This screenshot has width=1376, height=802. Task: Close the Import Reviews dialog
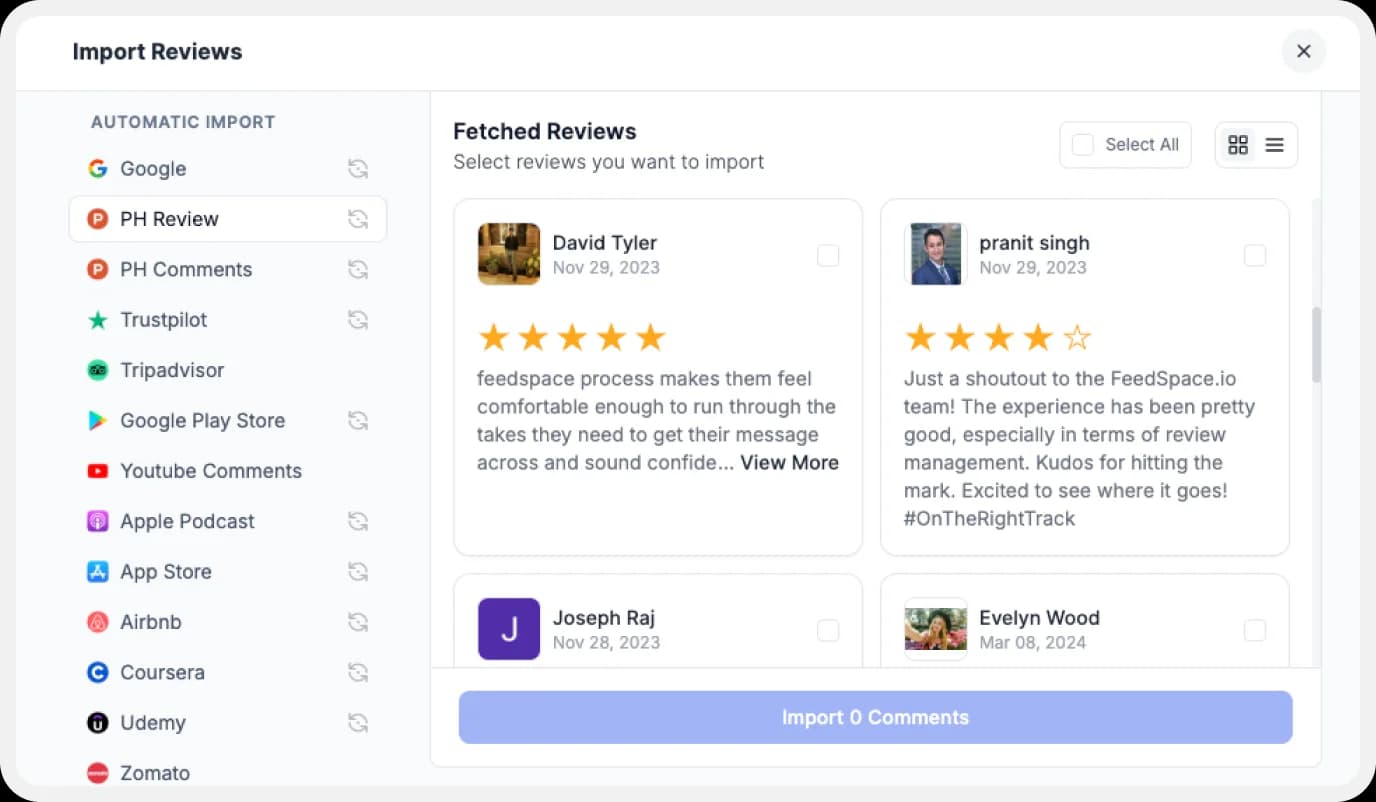1303,51
